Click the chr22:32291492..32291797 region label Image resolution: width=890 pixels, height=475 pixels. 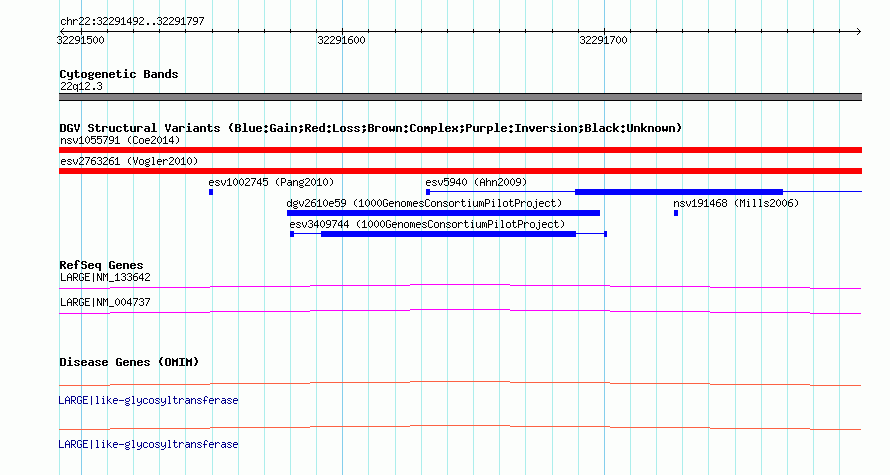132,22
